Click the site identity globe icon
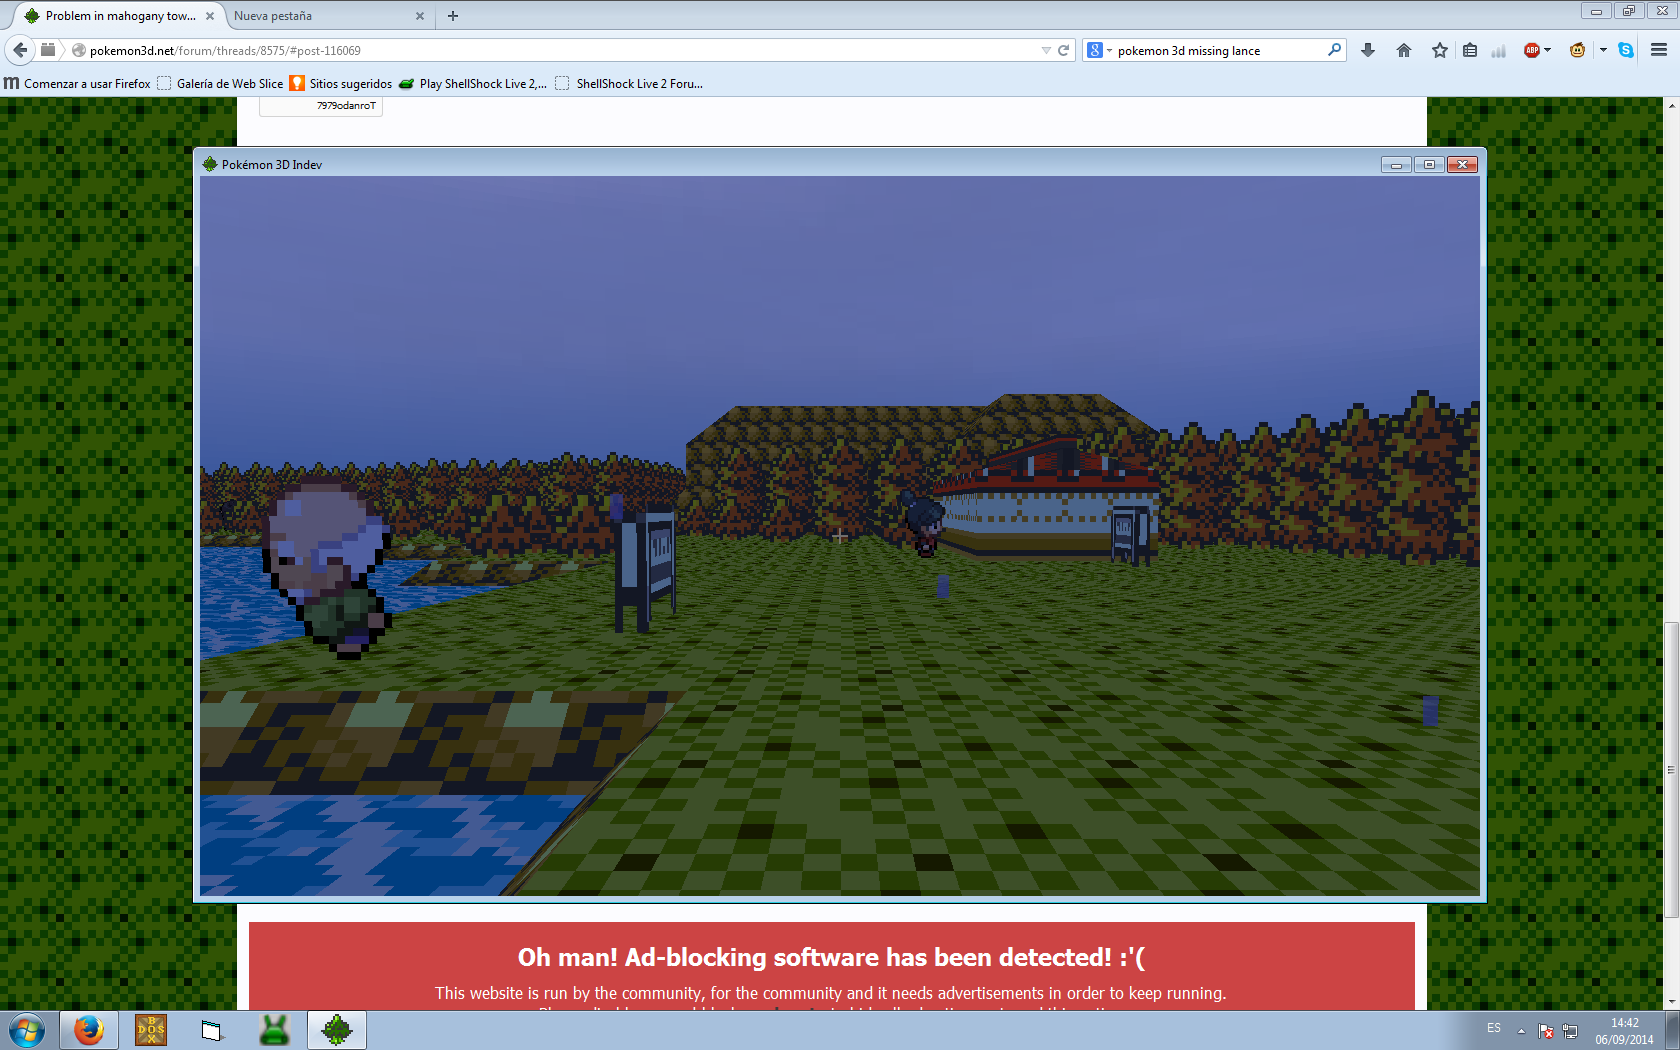 coord(78,50)
